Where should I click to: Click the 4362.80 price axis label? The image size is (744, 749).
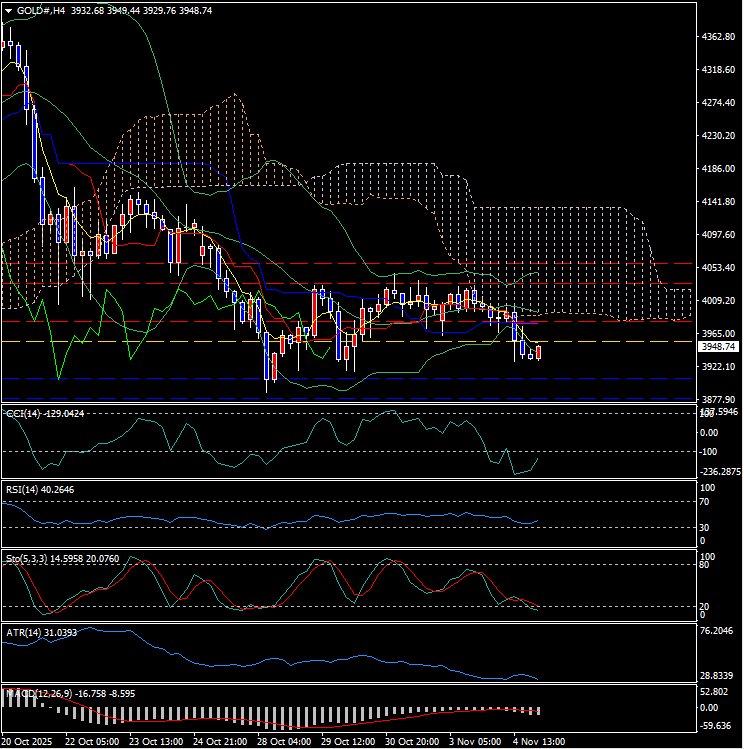[x=718, y=37]
